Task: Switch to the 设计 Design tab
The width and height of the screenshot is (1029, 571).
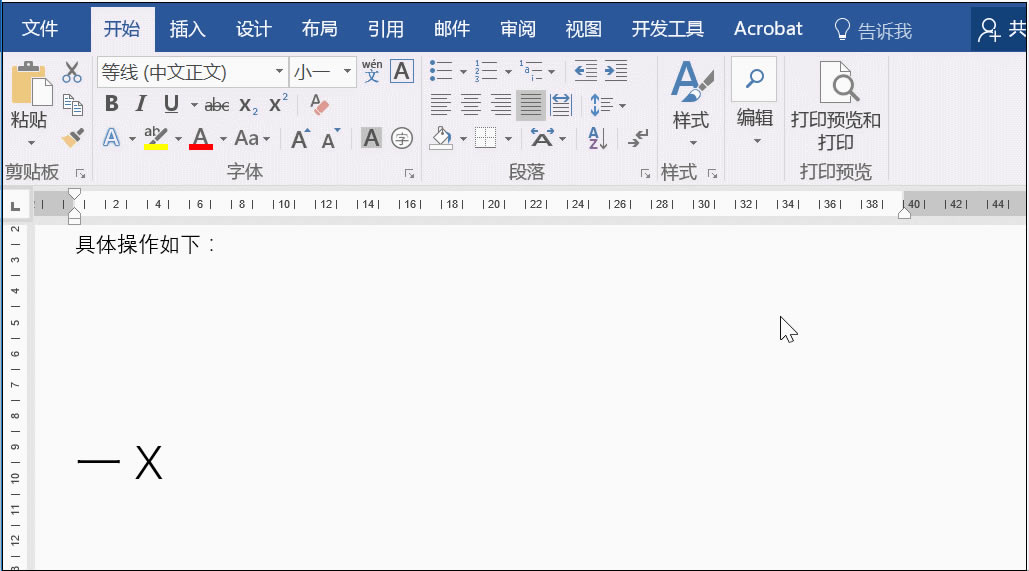Action: coord(254,29)
